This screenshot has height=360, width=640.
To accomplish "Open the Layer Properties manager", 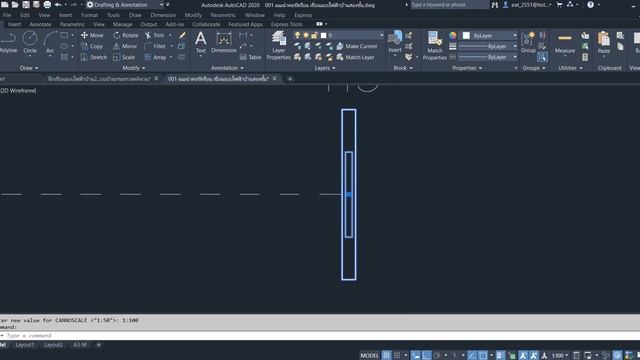I will [x=279, y=46].
